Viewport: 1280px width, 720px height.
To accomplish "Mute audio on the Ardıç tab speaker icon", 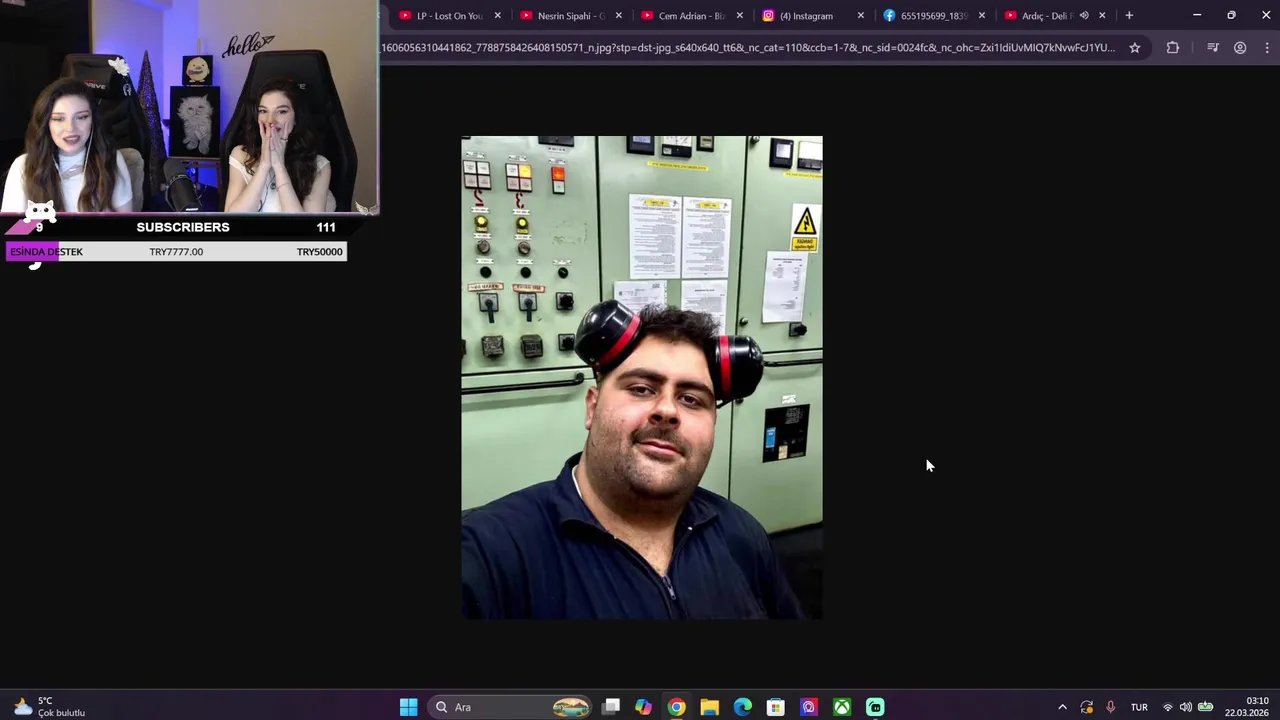I will pos(1084,15).
